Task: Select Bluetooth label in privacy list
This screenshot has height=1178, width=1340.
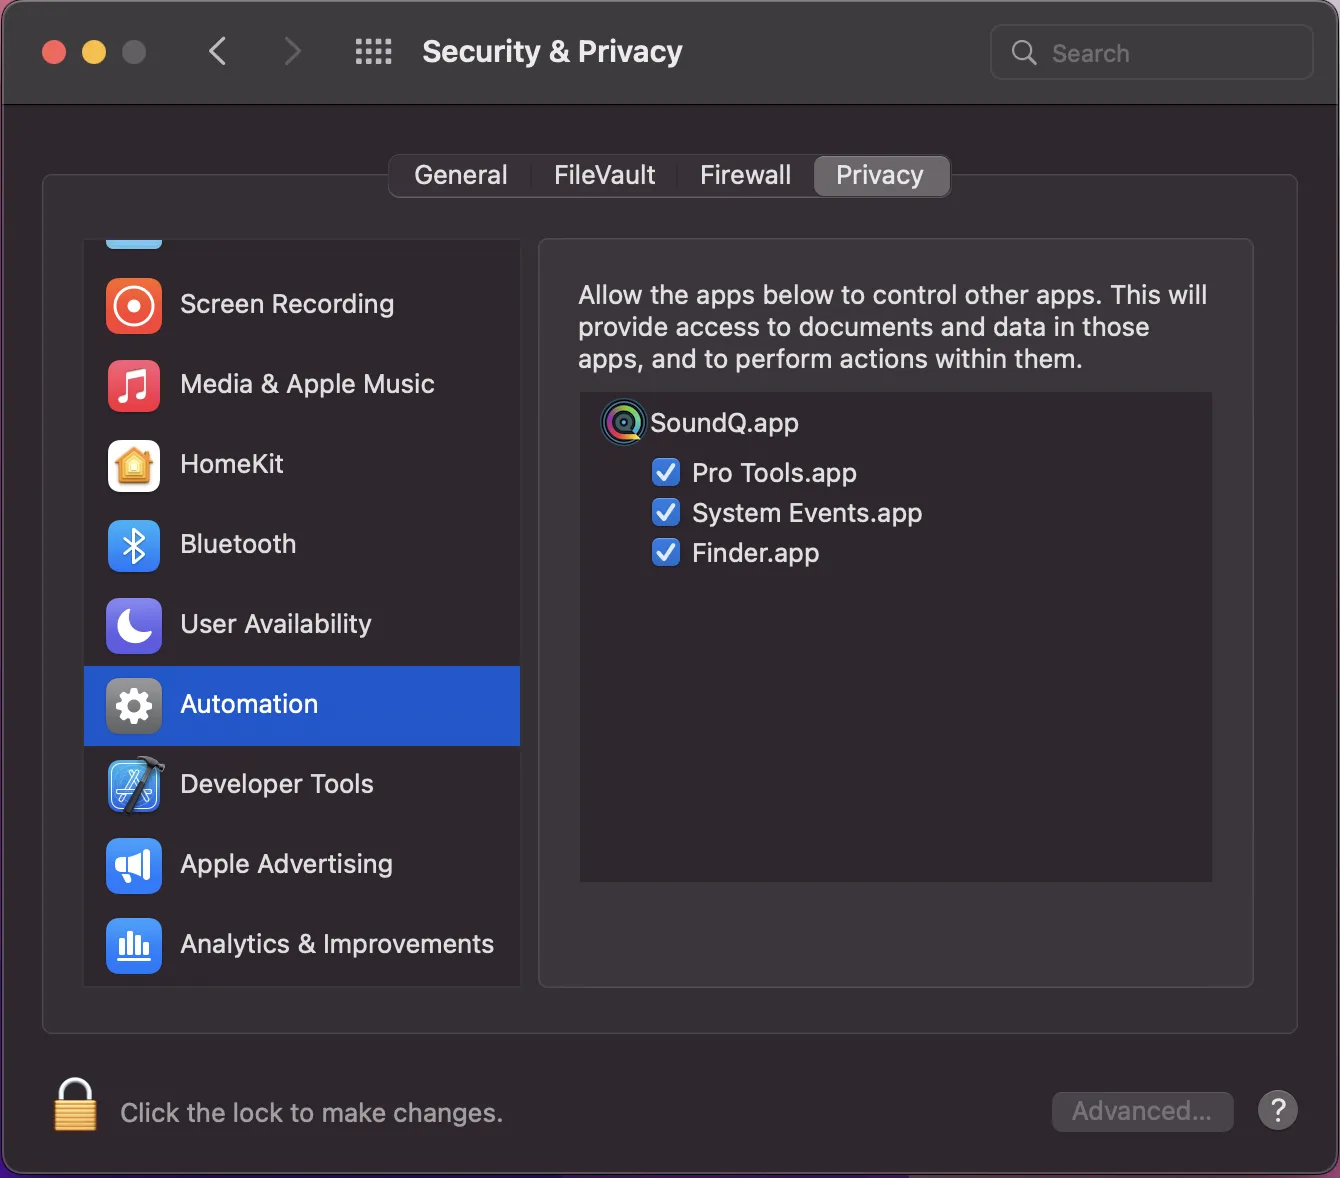Action: [x=238, y=544]
